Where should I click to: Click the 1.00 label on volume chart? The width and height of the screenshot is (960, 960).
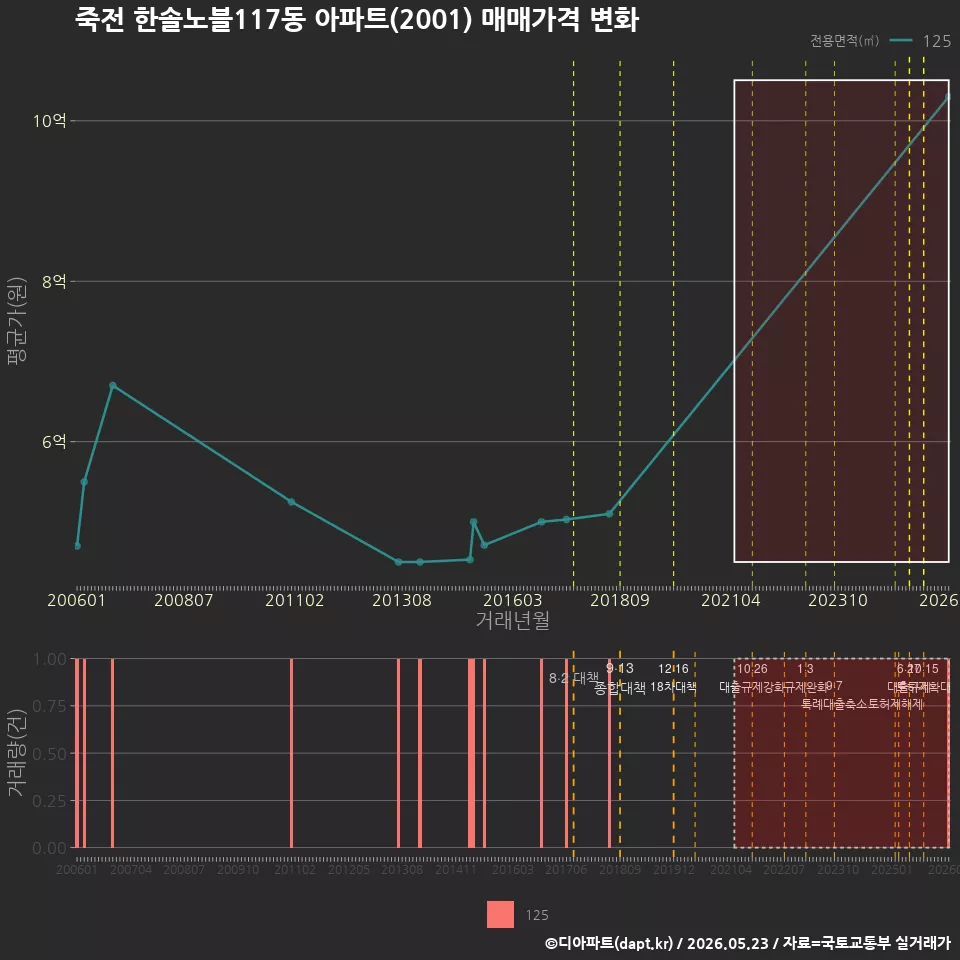click(x=49, y=659)
